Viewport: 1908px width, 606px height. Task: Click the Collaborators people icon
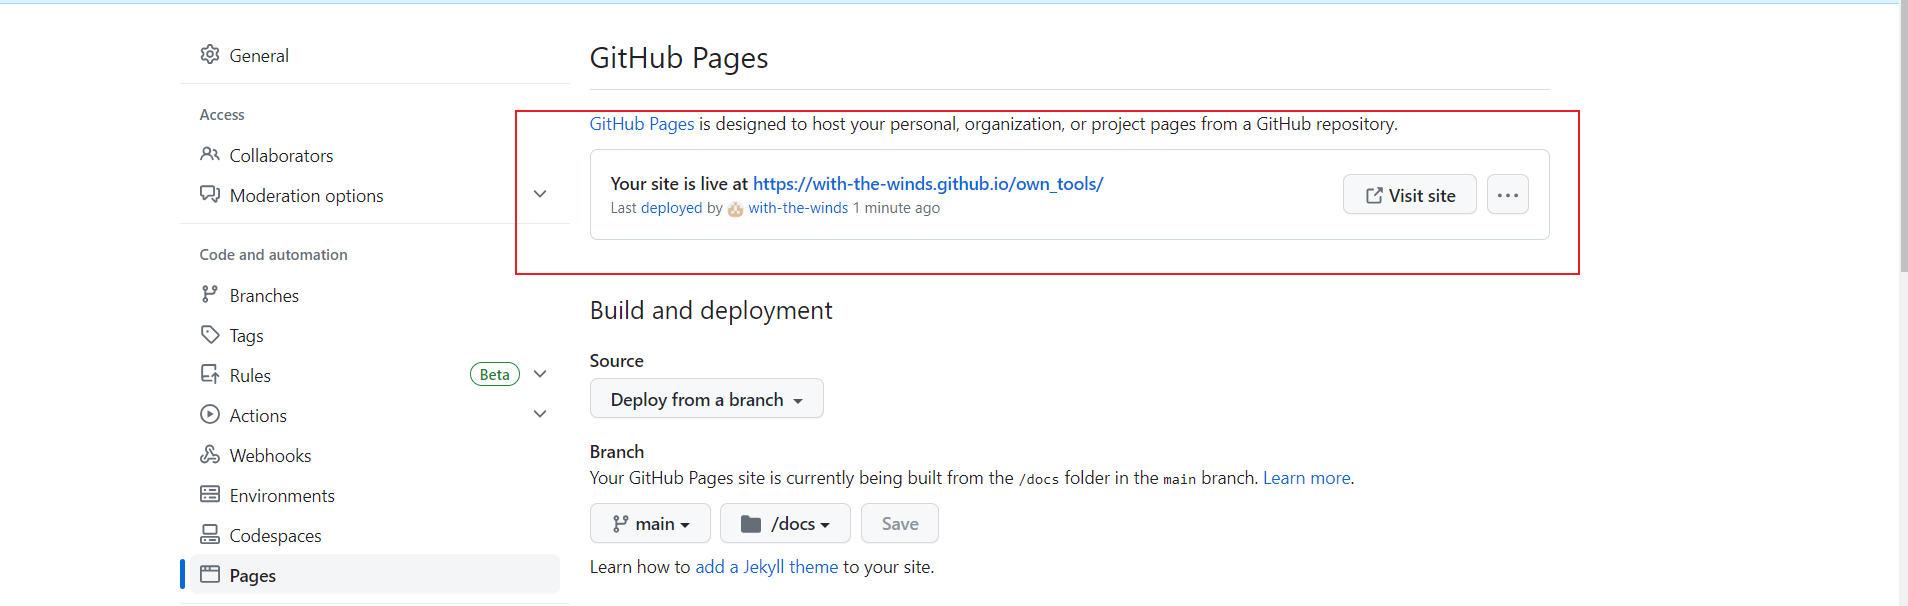[210, 154]
